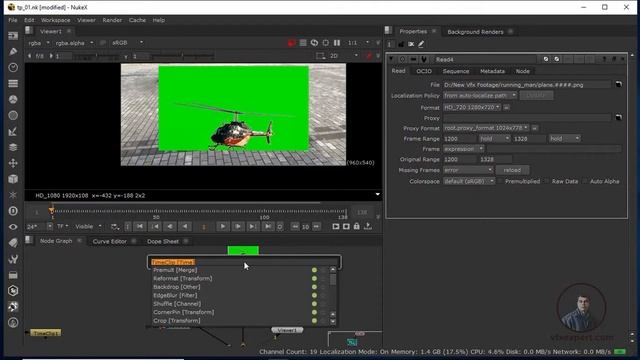Click the reload button
The width and height of the screenshot is (640, 360).
(512, 170)
